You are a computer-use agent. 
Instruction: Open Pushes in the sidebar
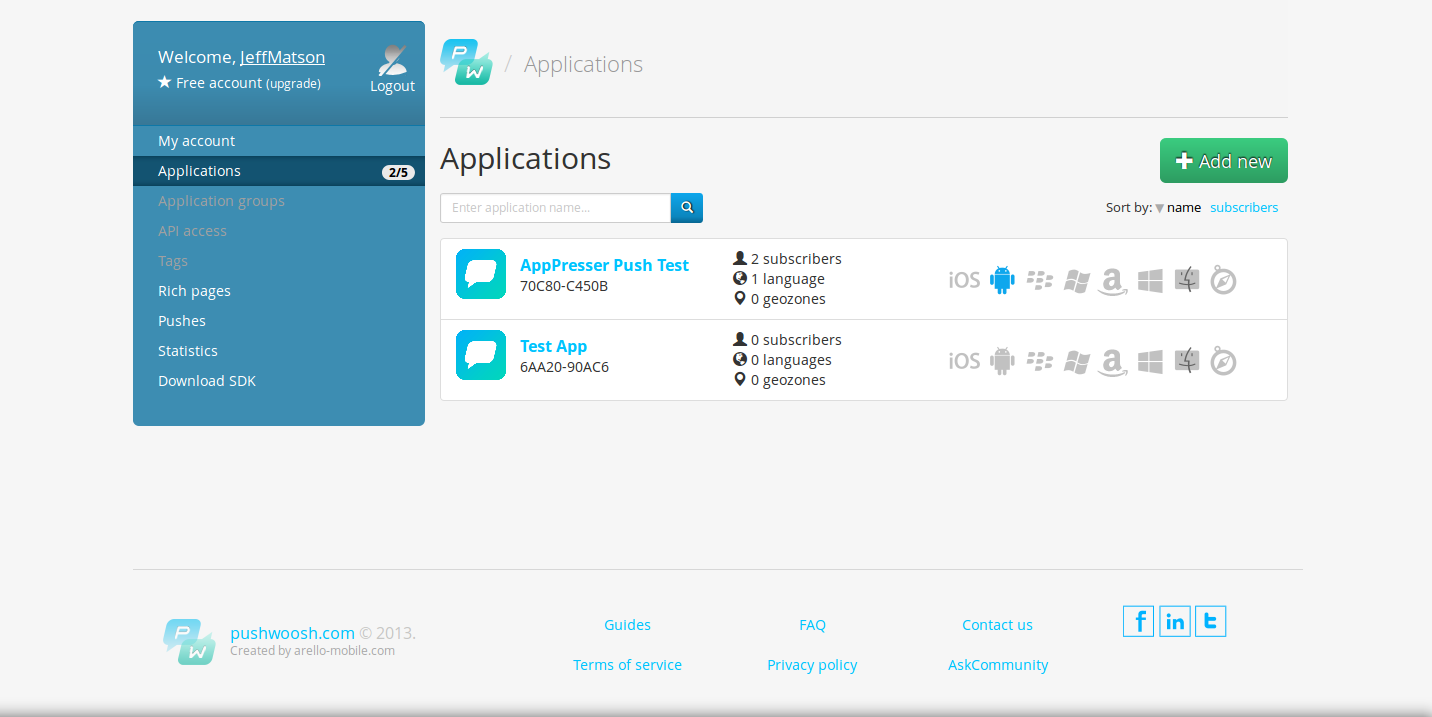[x=279, y=321]
